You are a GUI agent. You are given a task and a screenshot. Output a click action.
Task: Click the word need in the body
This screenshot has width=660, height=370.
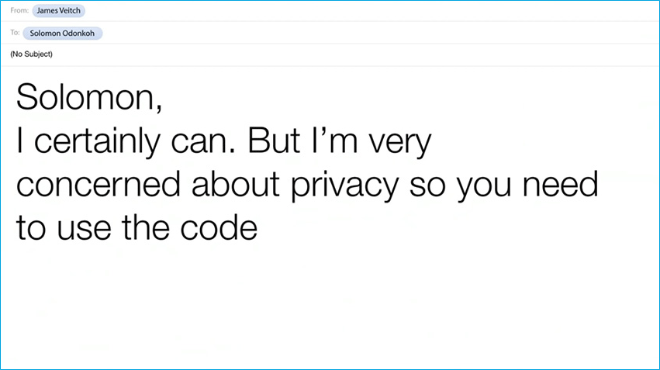(x=559, y=184)
